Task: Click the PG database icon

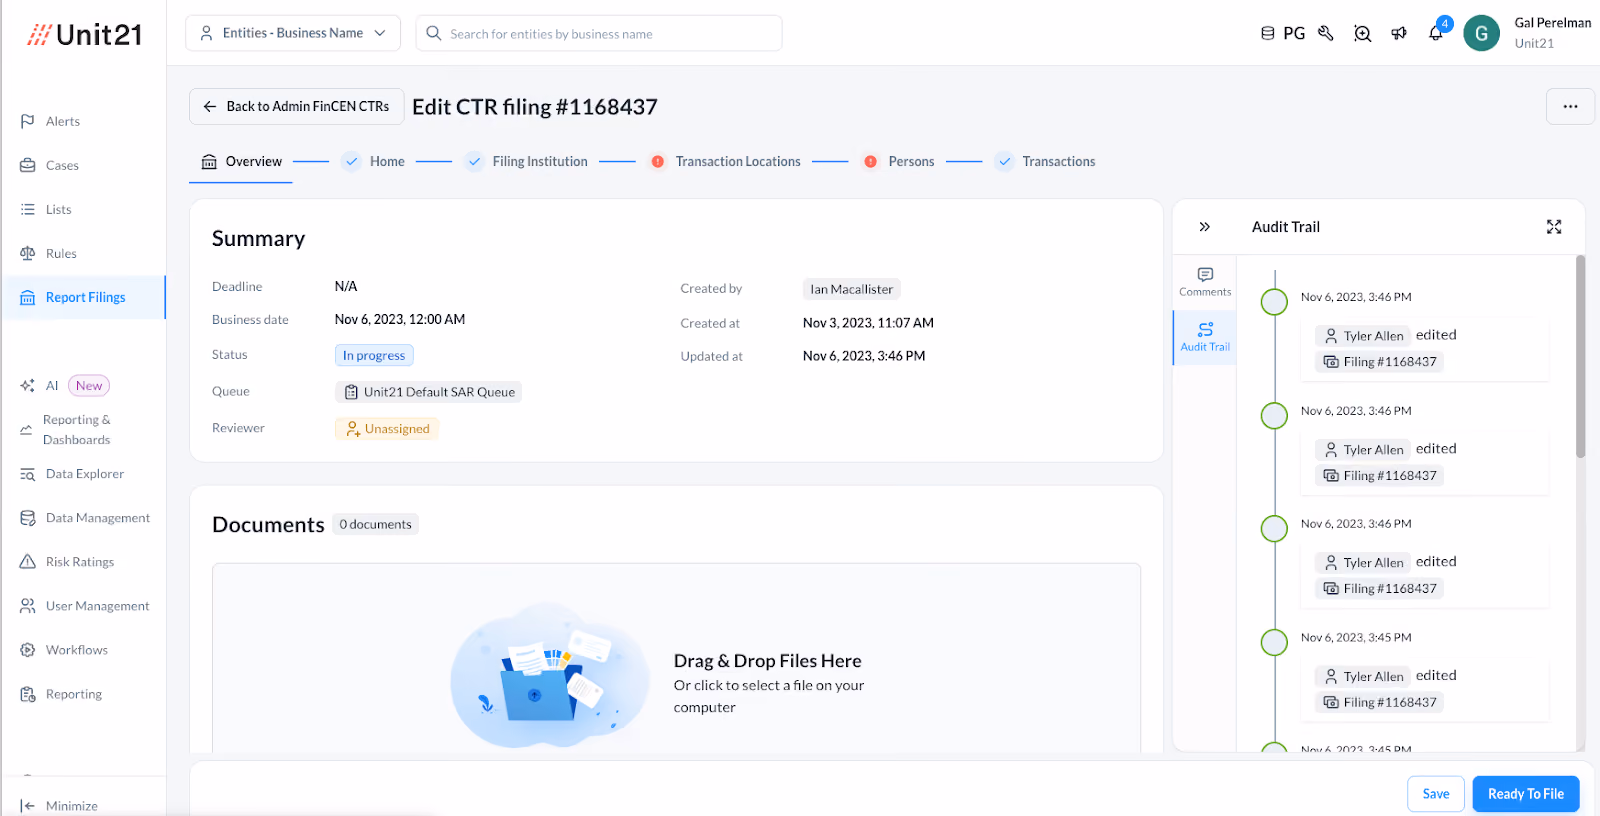Action: [x=1268, y=33]
